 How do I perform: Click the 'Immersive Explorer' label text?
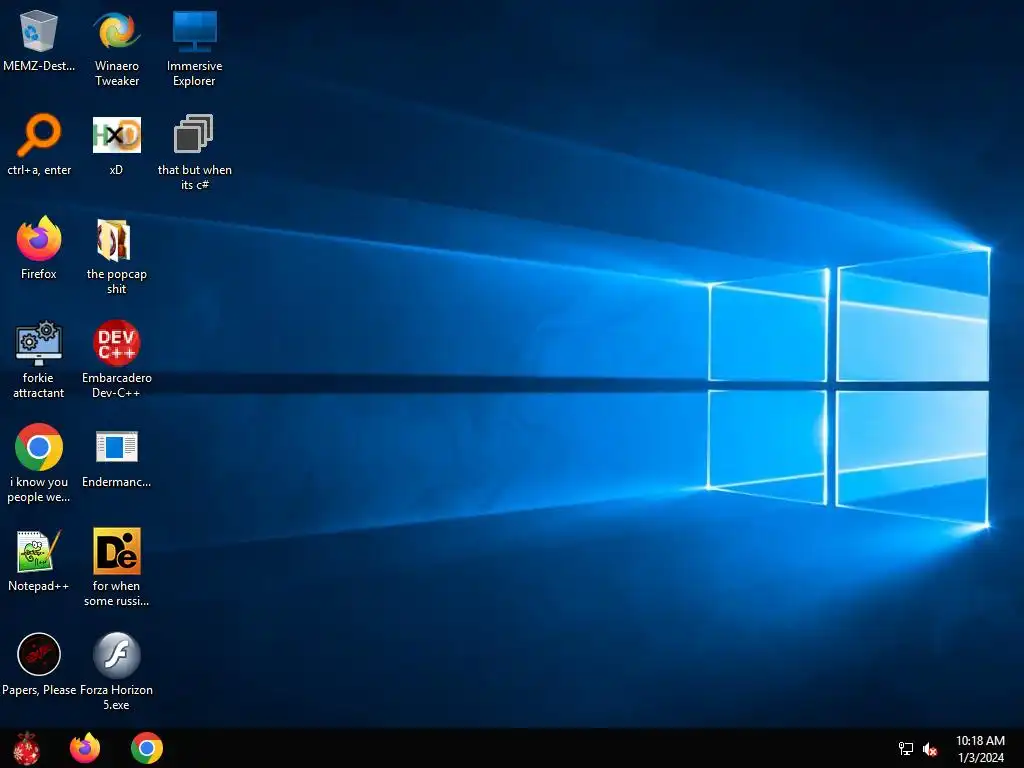[x=194, y=73]
